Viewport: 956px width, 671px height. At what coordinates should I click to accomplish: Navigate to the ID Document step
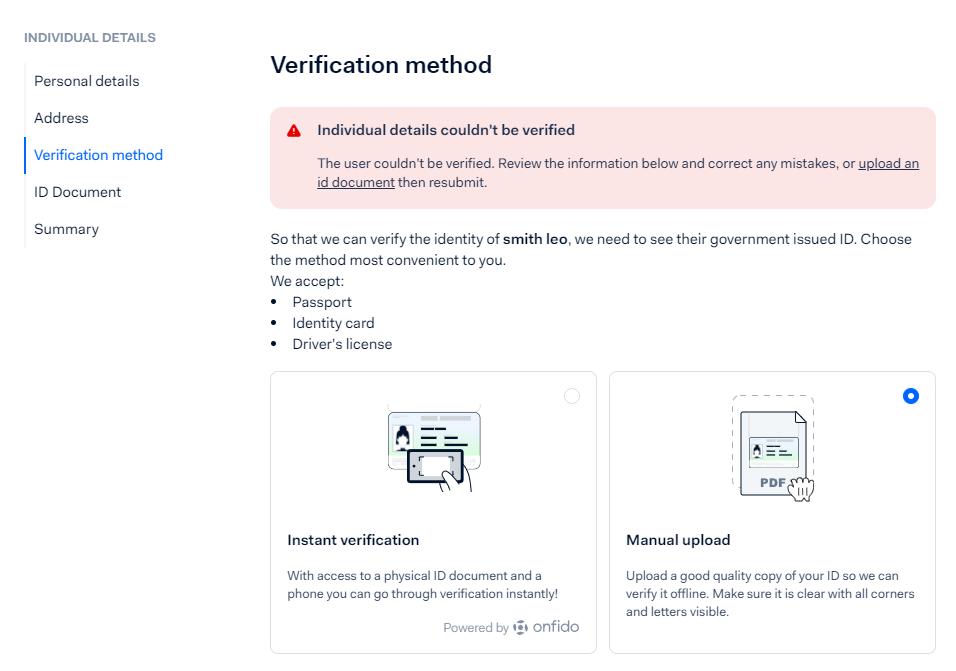pos(77,192)
